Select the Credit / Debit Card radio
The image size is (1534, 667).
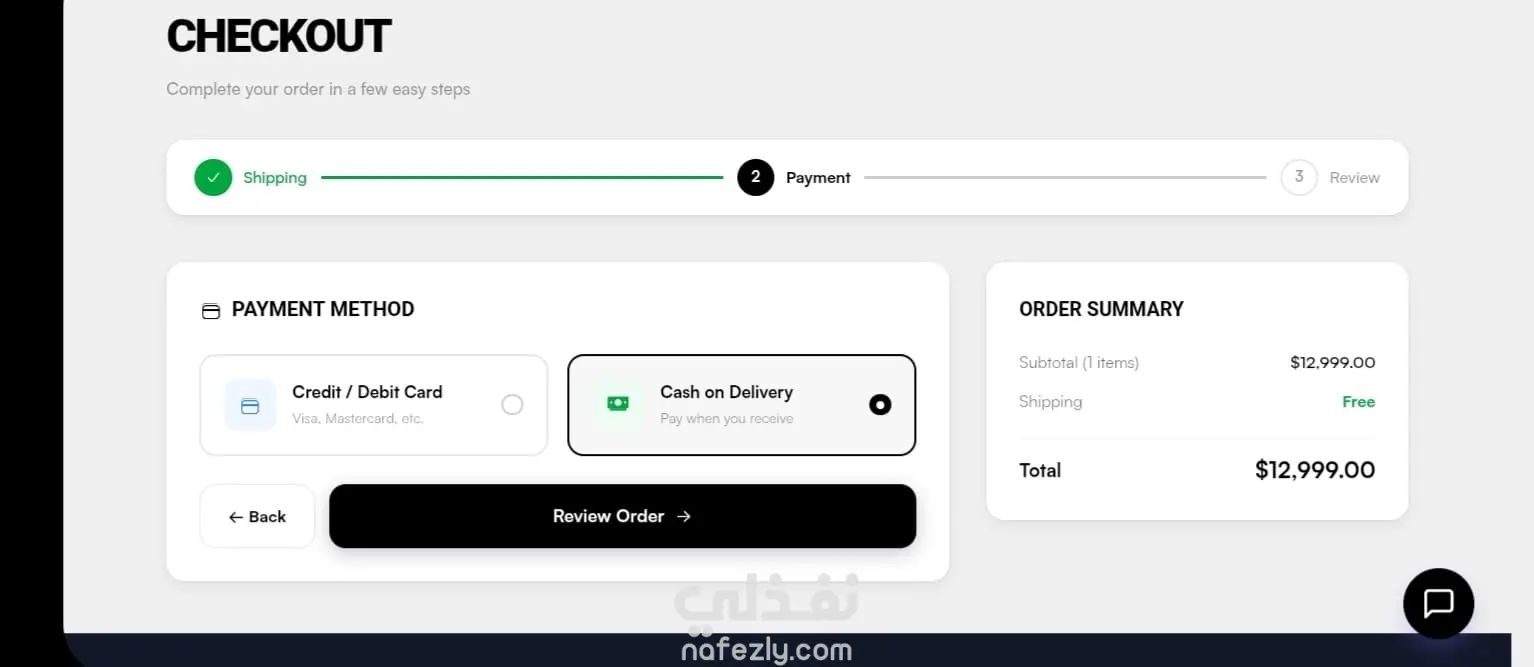point(512,405)
